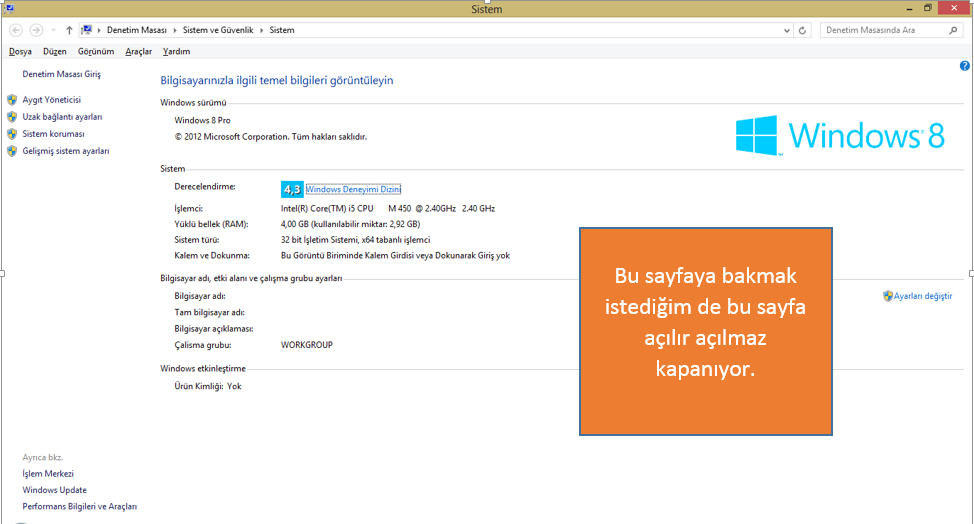
Task: Click the shield icon beside Gelişmiş sistem ayarları
Action: pyautogui.click(x=12, y=151)
